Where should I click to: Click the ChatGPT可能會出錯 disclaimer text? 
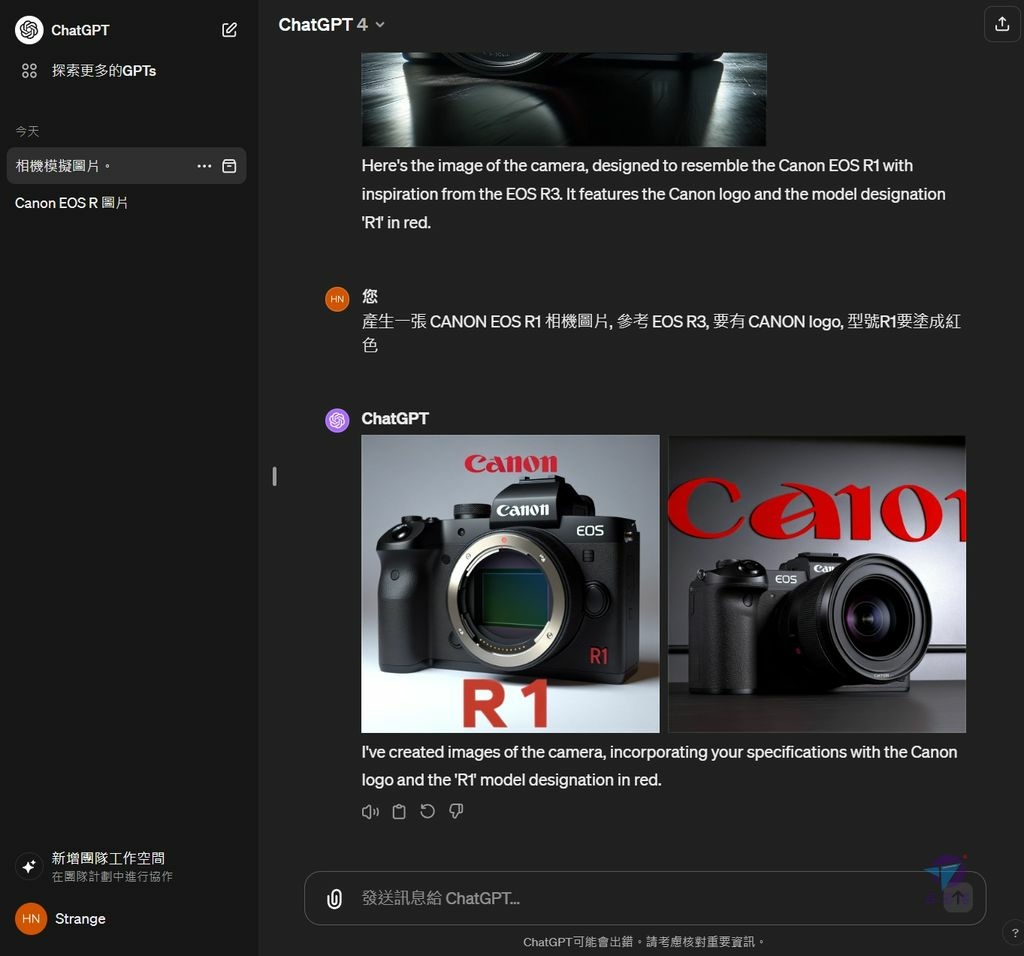643,942
